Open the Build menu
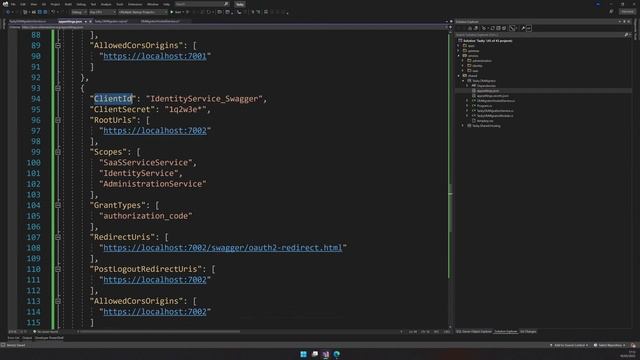Screen dimensions: 640x360 click(68, 4)
